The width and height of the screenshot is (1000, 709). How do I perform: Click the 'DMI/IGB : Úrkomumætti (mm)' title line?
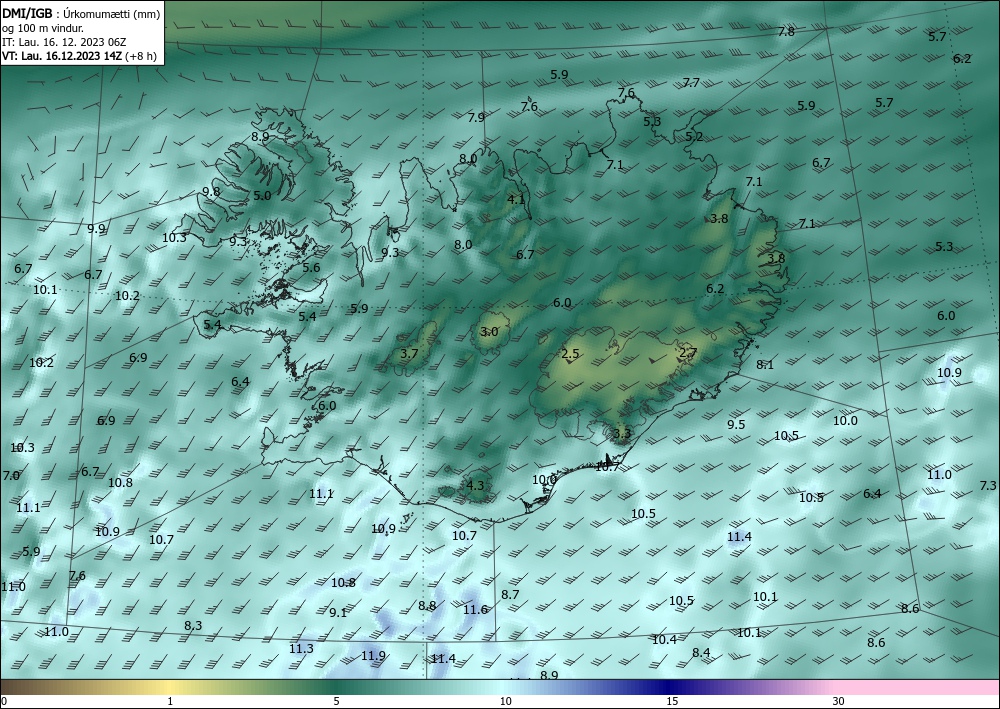point(81,14)
